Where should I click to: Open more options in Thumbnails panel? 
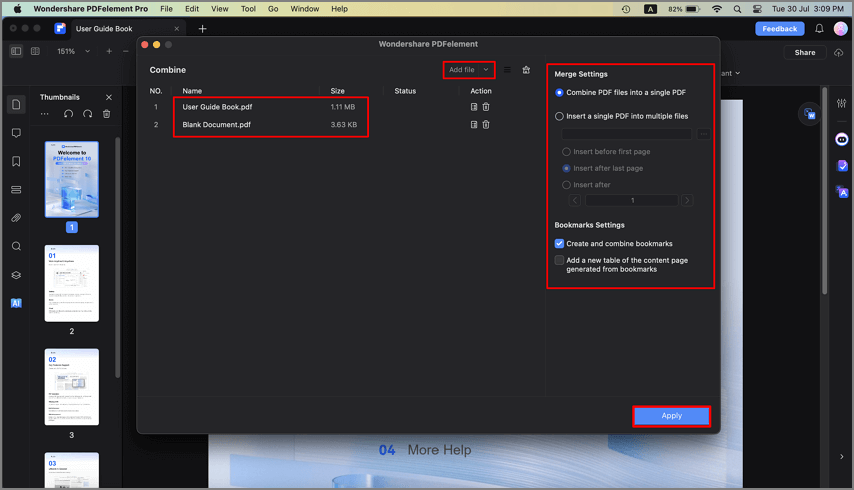coord(45,114)
